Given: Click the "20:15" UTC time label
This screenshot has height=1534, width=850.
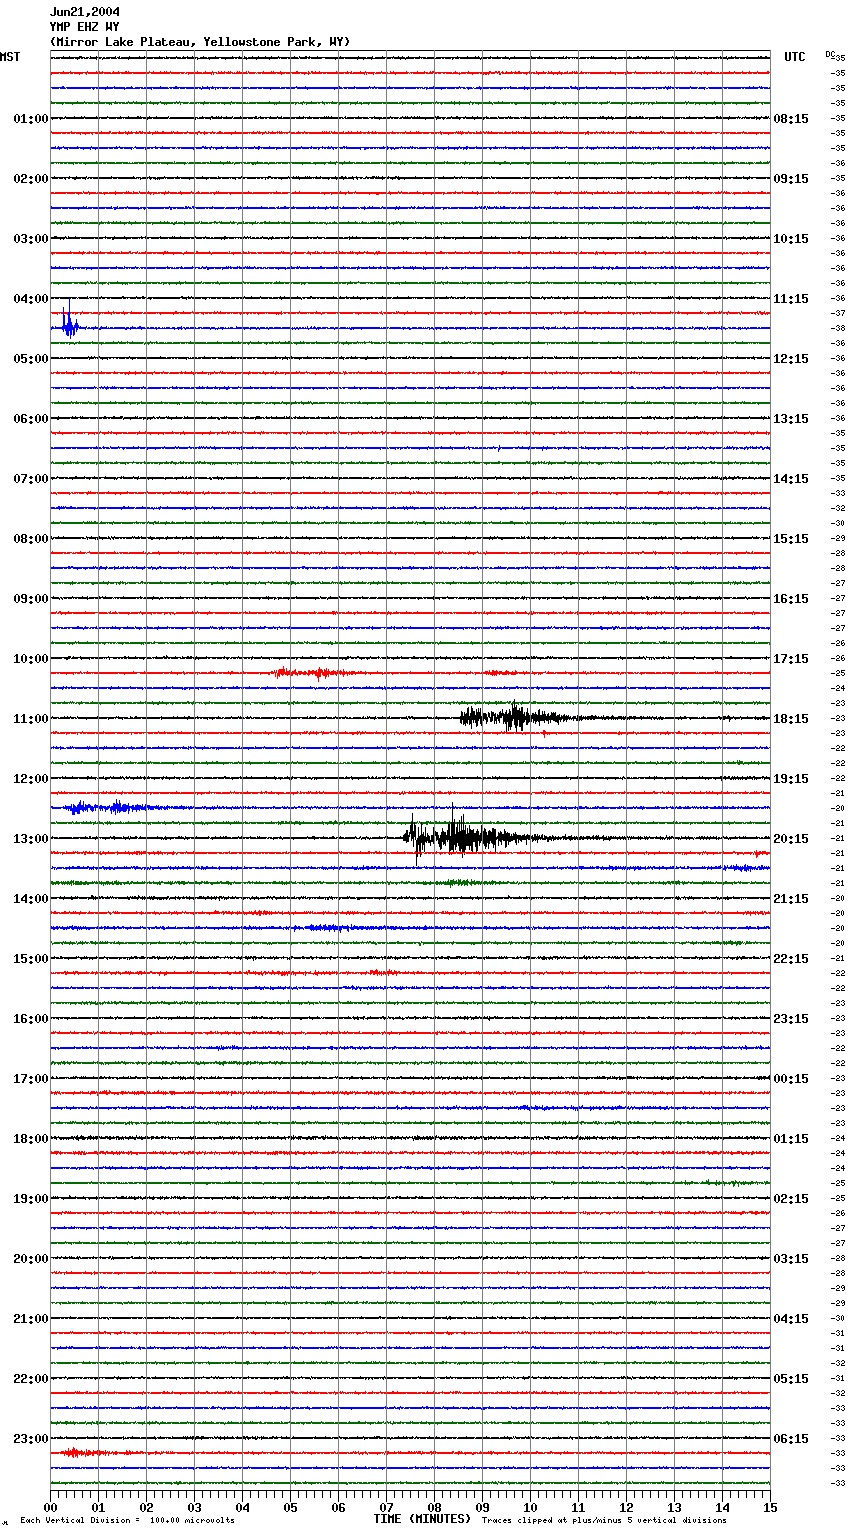Looking at the screenshot, I should tap(791, 839).
